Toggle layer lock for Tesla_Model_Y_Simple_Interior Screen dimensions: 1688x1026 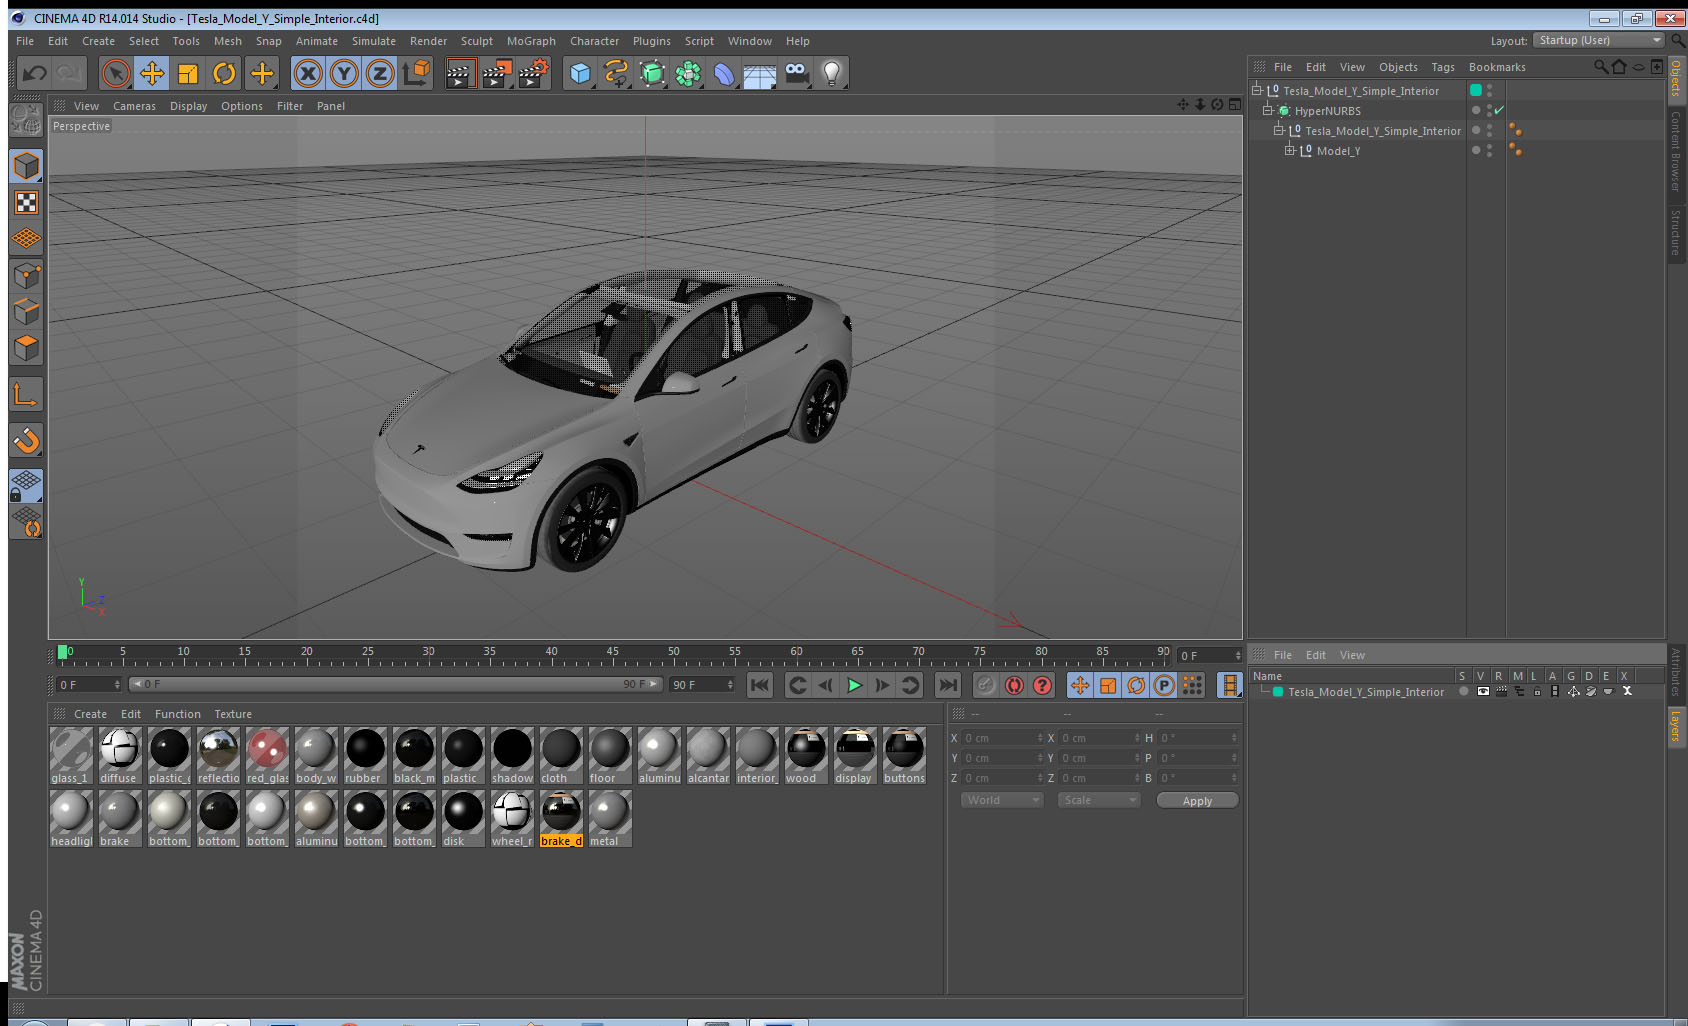coord(1537,691)
